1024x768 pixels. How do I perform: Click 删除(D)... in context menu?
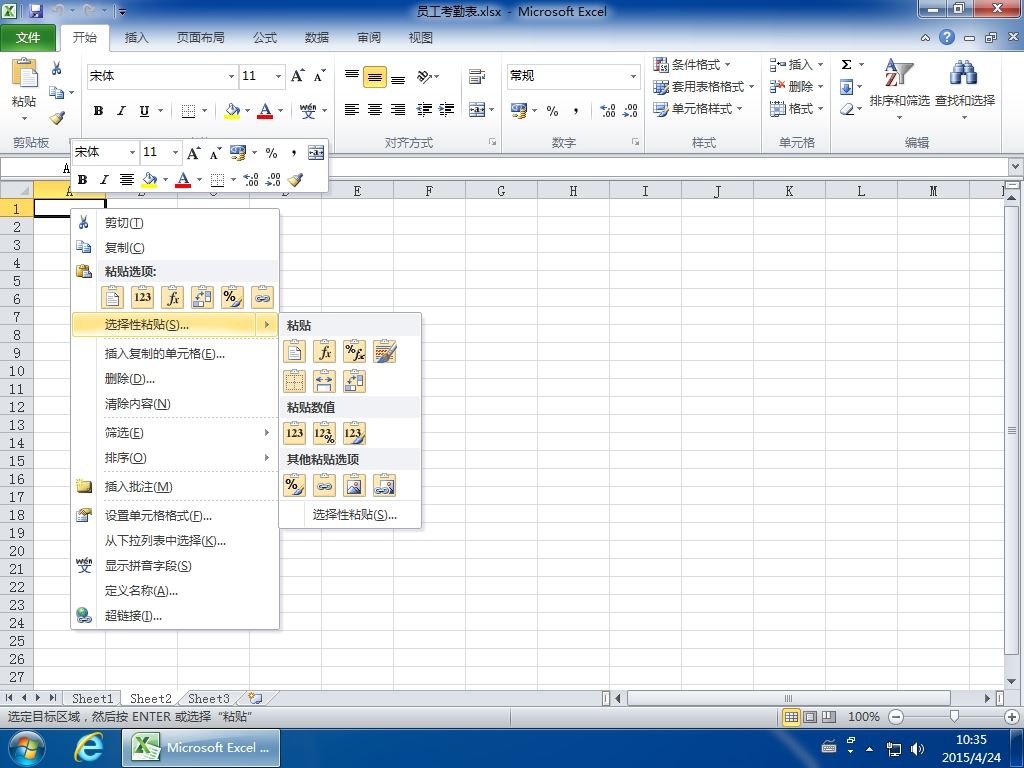tap(175, 379)
